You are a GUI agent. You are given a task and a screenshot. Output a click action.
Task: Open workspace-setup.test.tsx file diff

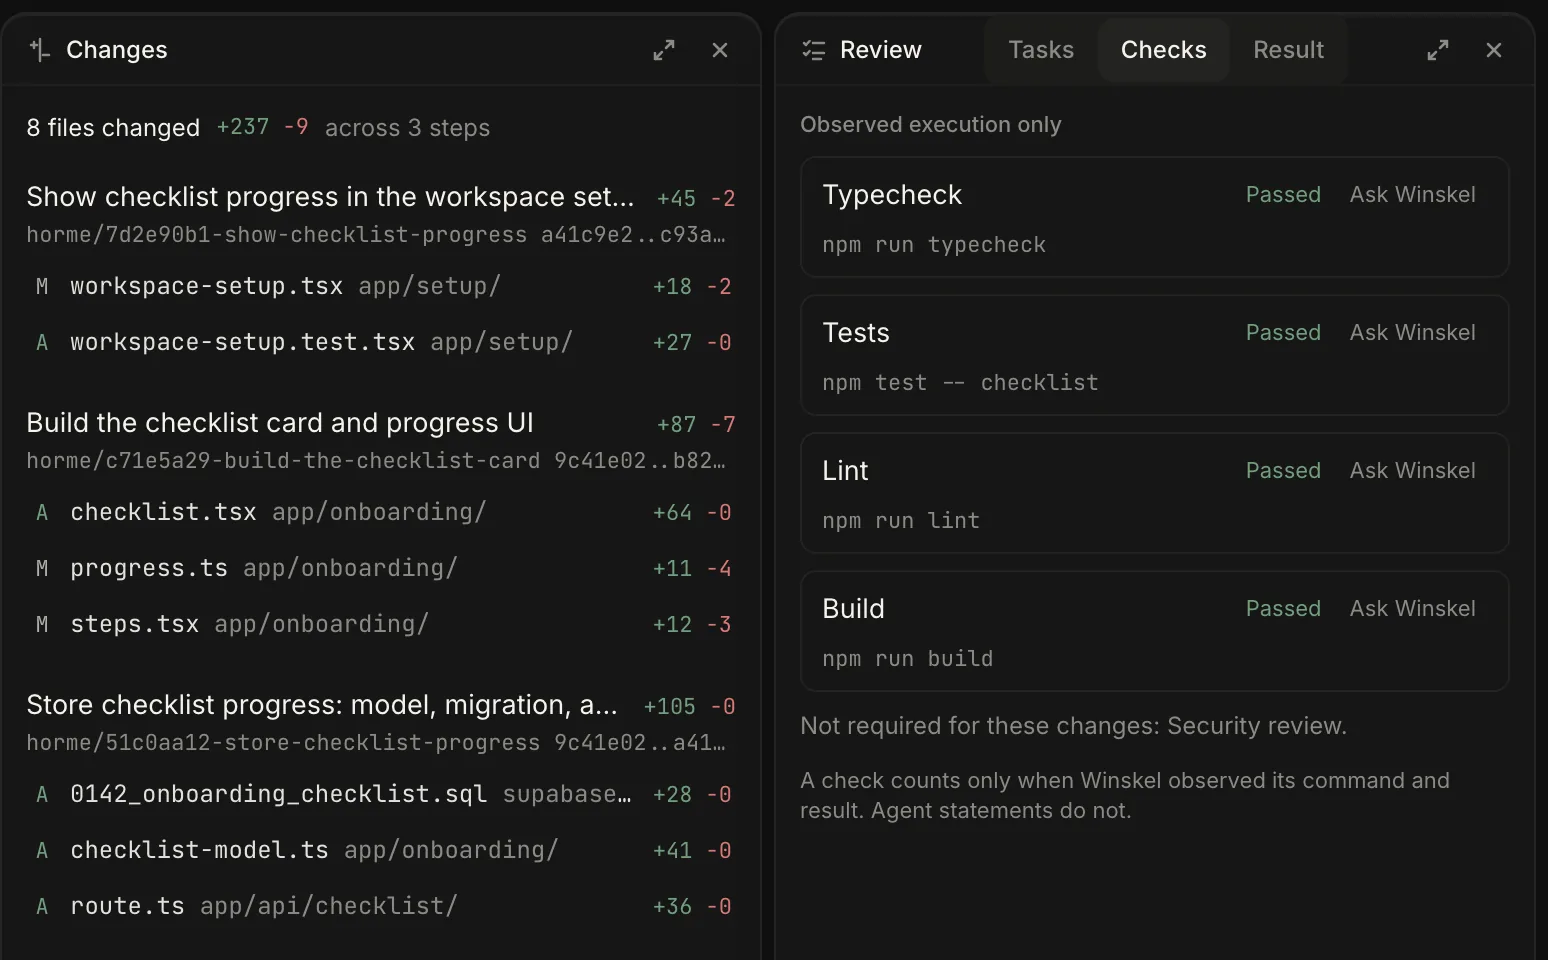coord(381,342)
